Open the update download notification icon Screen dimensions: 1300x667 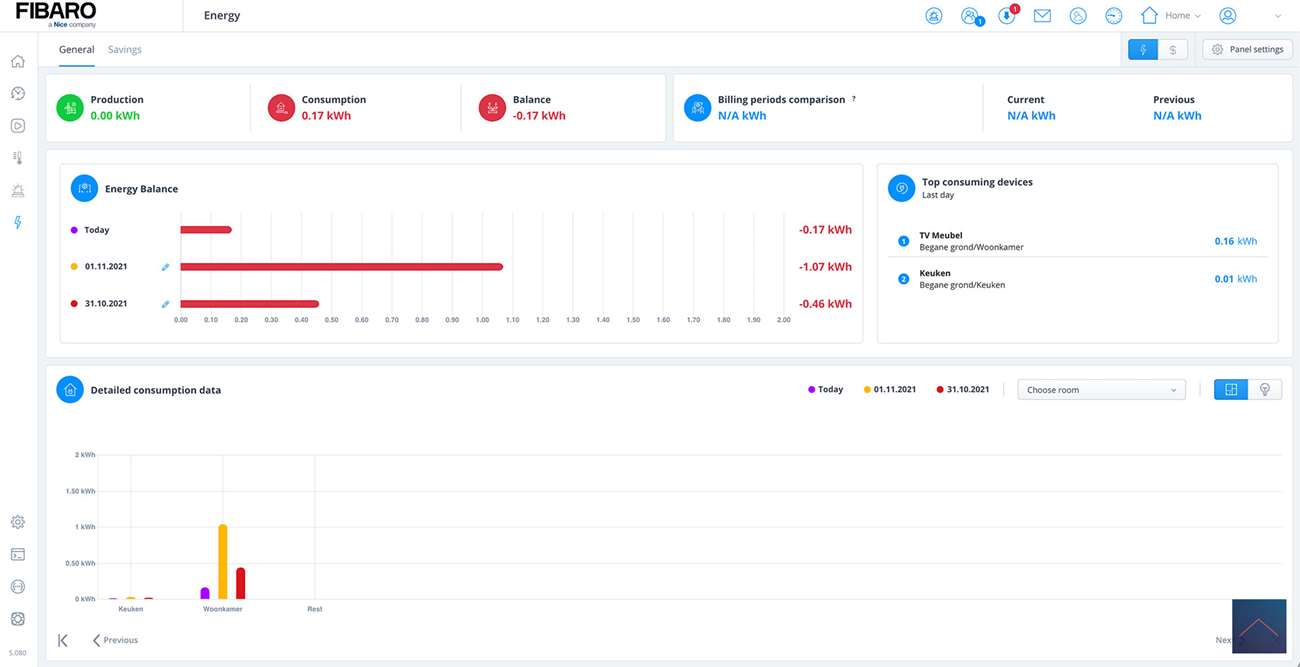pos(1006,16)
